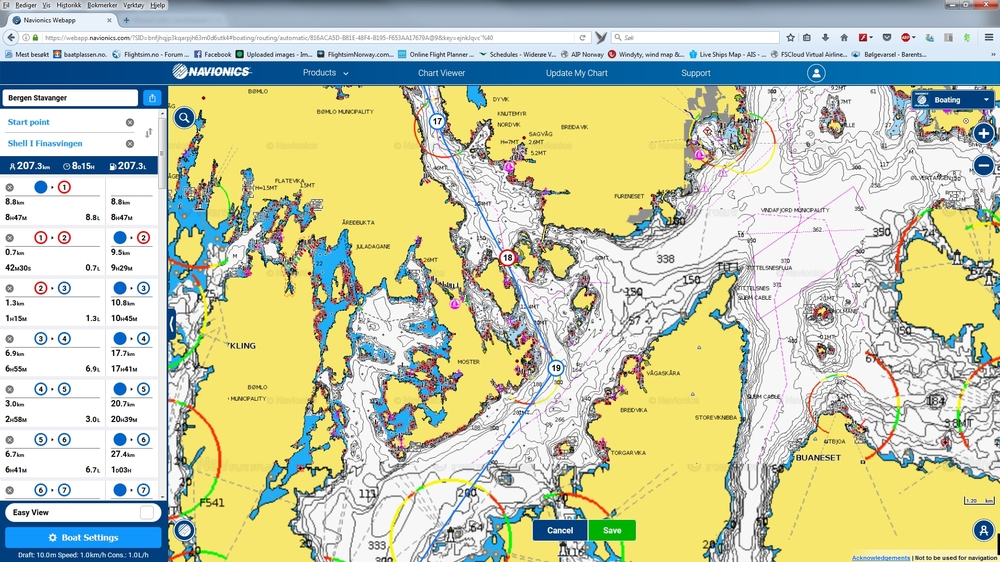The width and height of the screenshot is (1000, 562).
Task: Open the map search magnifier button
Action: (x=184, y=118)
